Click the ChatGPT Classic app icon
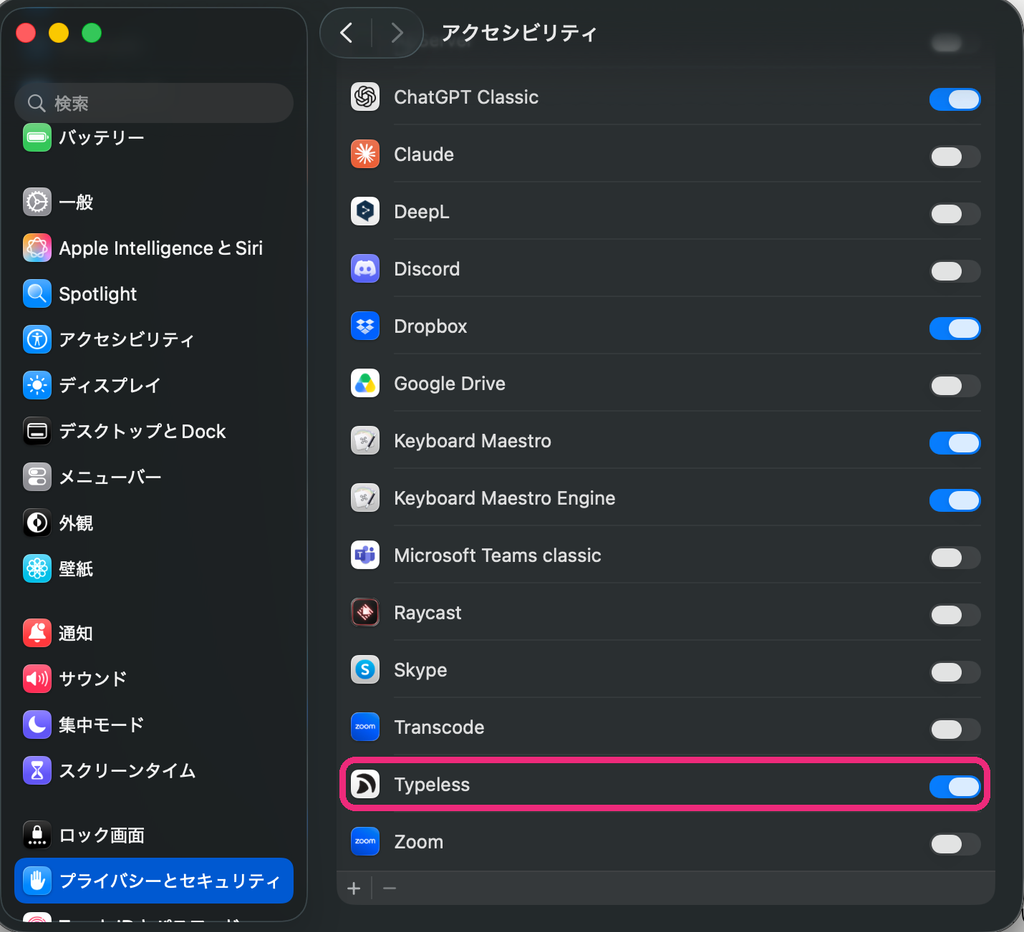 365,97
